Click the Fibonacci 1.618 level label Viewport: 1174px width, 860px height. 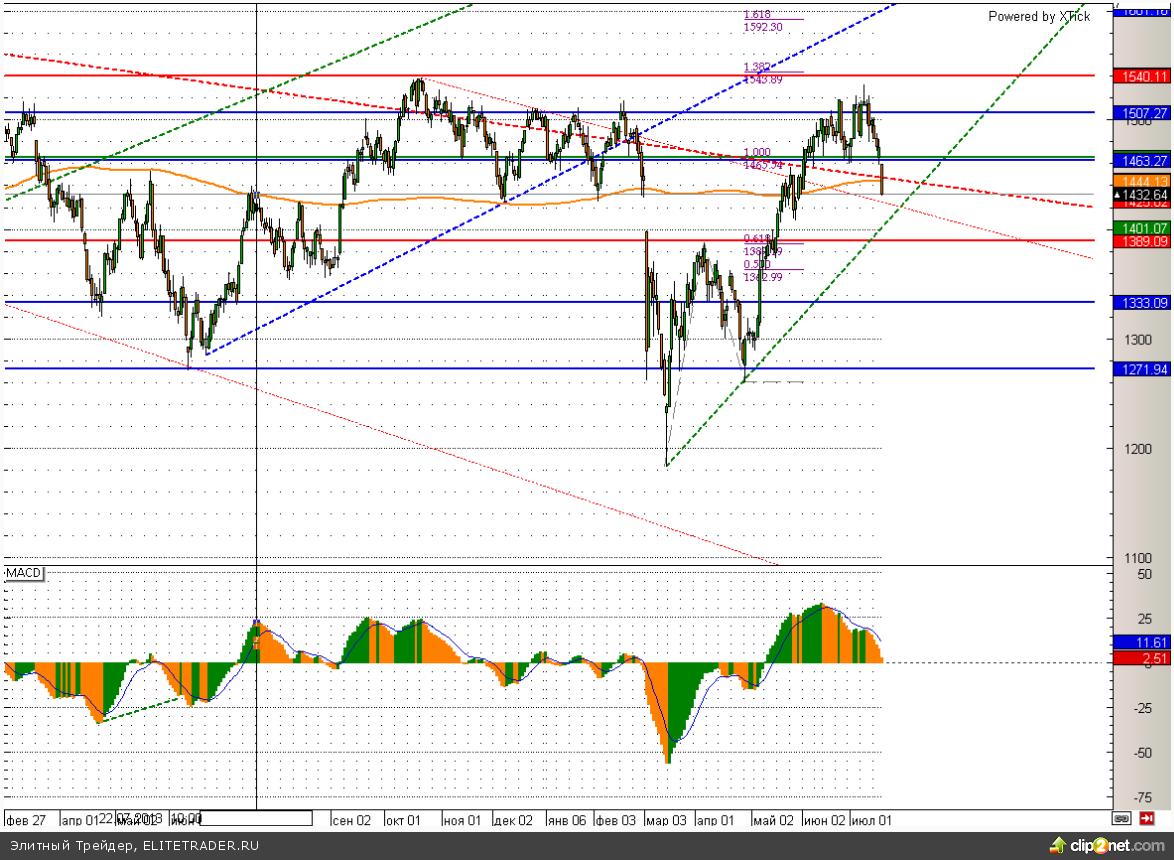click(757, 14)
